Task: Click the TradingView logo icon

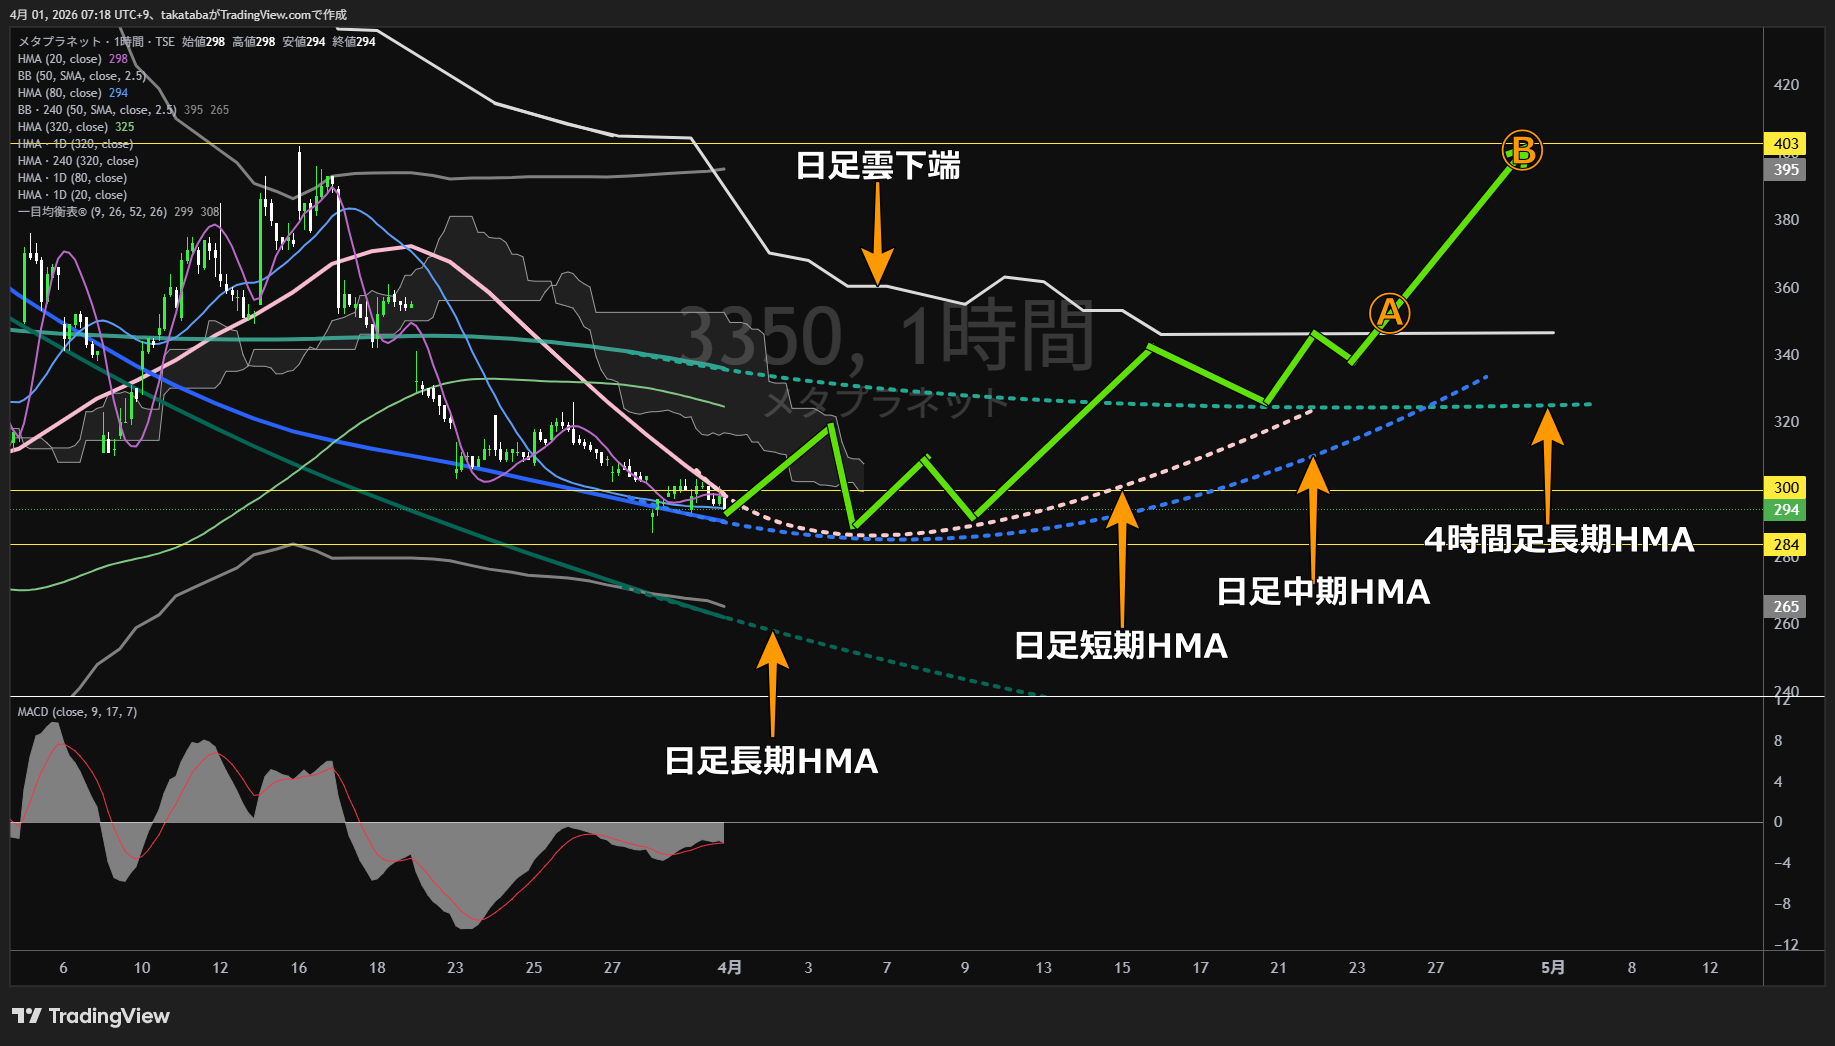Action: 27,1016
